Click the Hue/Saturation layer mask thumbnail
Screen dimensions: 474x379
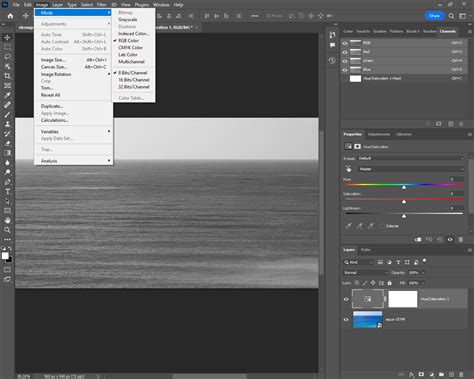[403, 299]
